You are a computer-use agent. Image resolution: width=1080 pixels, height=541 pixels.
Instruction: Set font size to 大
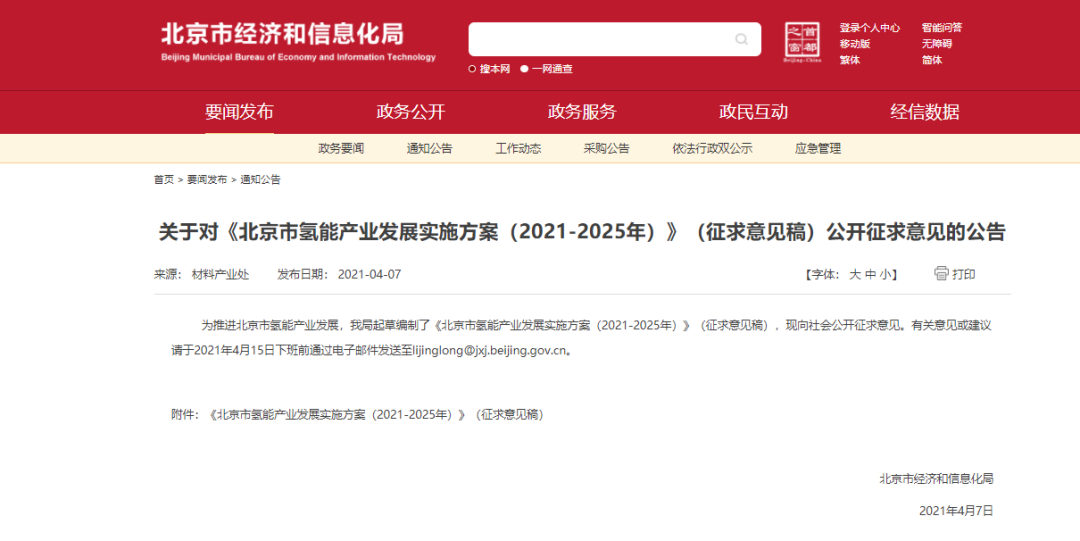855,274
